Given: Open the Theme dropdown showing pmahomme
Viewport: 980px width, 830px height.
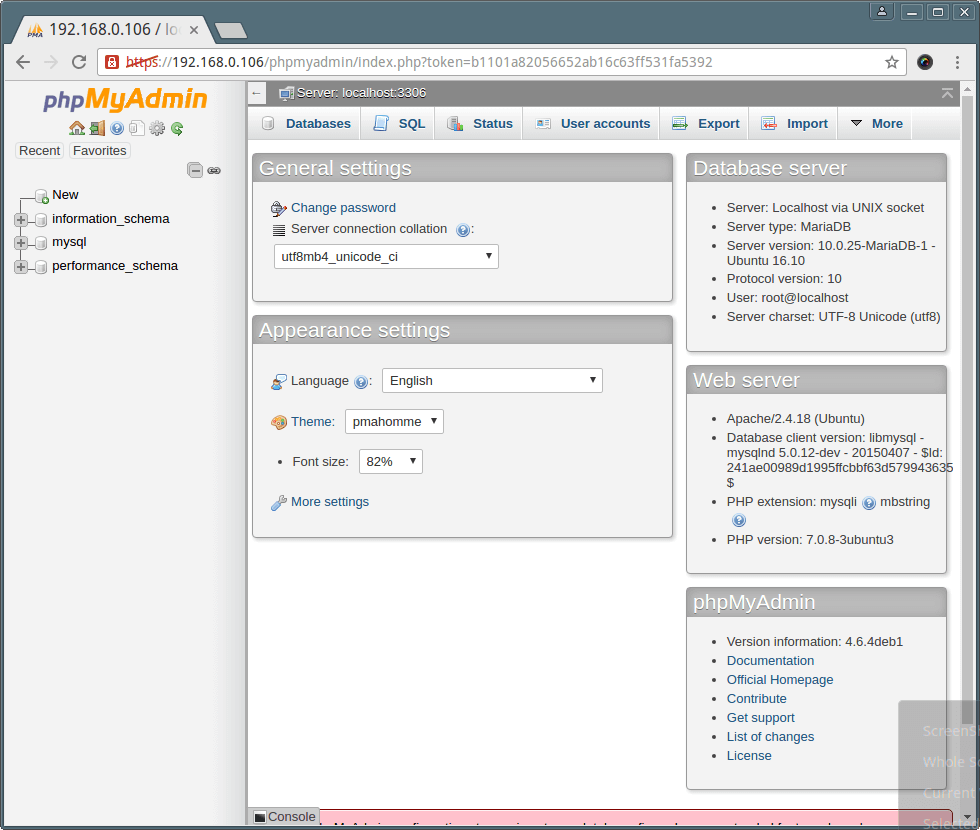Looking at the screenshot, I should tap(394, 421).
